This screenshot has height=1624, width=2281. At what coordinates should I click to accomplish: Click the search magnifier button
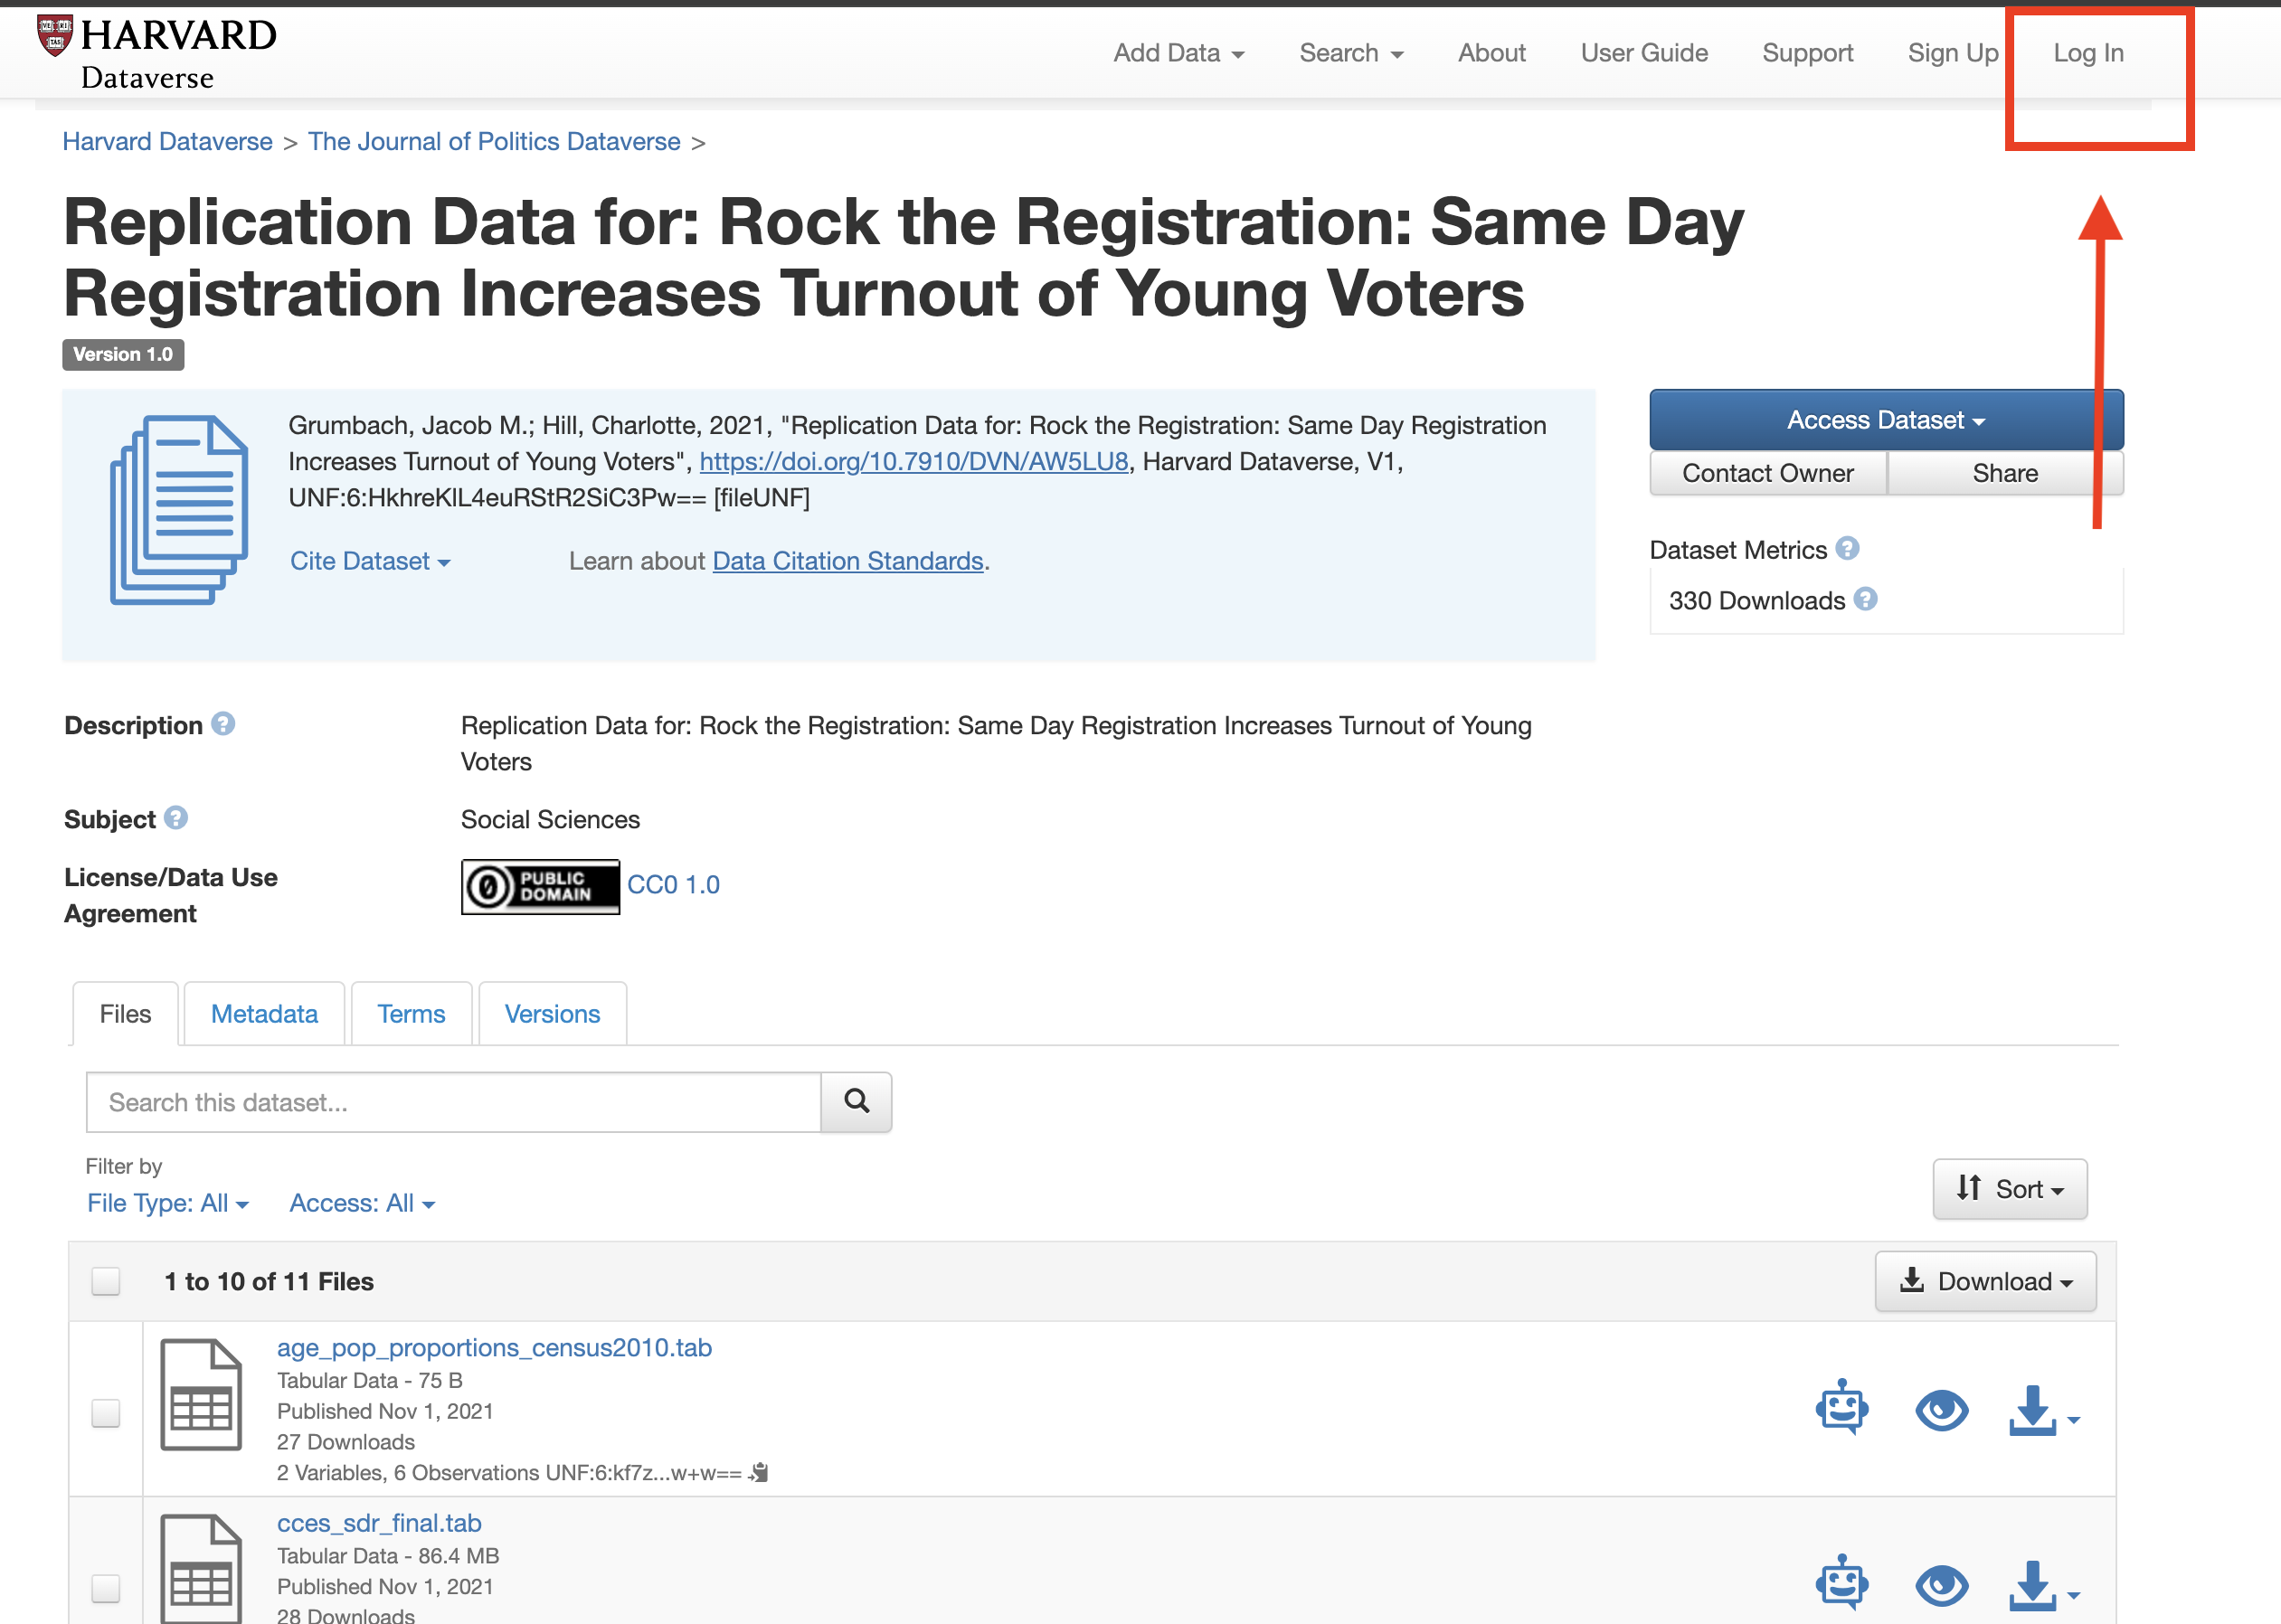point(856,1102)
